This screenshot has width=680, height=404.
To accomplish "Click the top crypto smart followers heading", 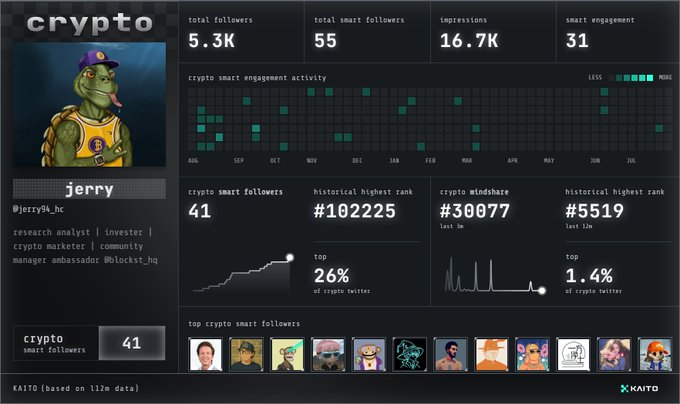I will [x=244, y=324].
